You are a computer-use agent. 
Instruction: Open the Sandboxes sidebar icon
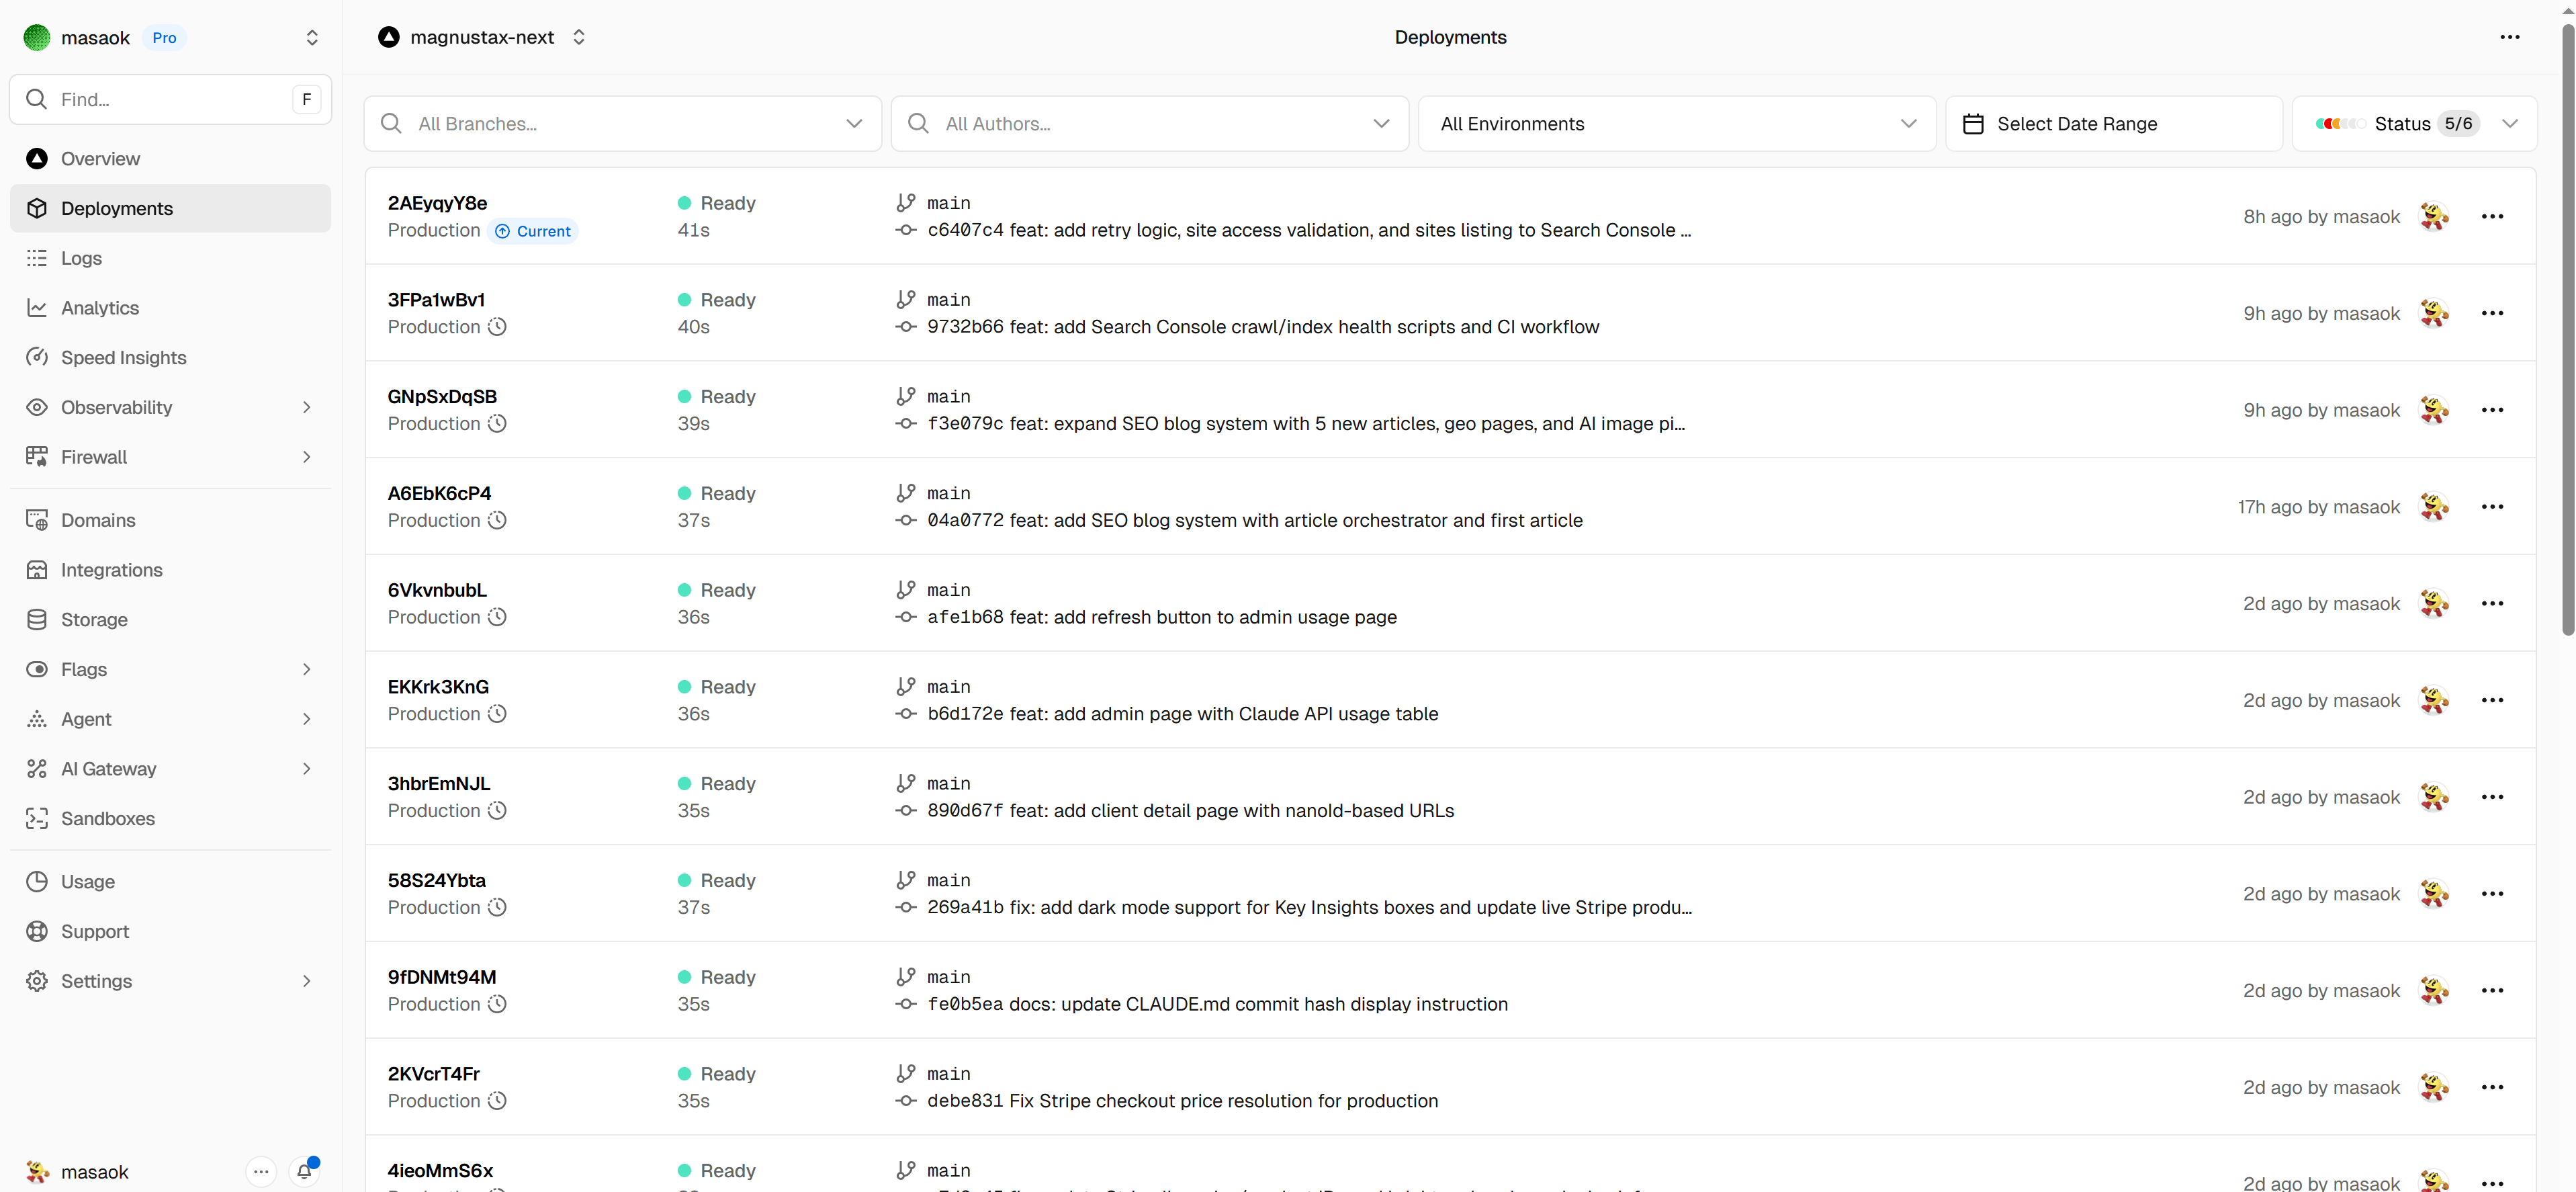(x=37, y=818)
